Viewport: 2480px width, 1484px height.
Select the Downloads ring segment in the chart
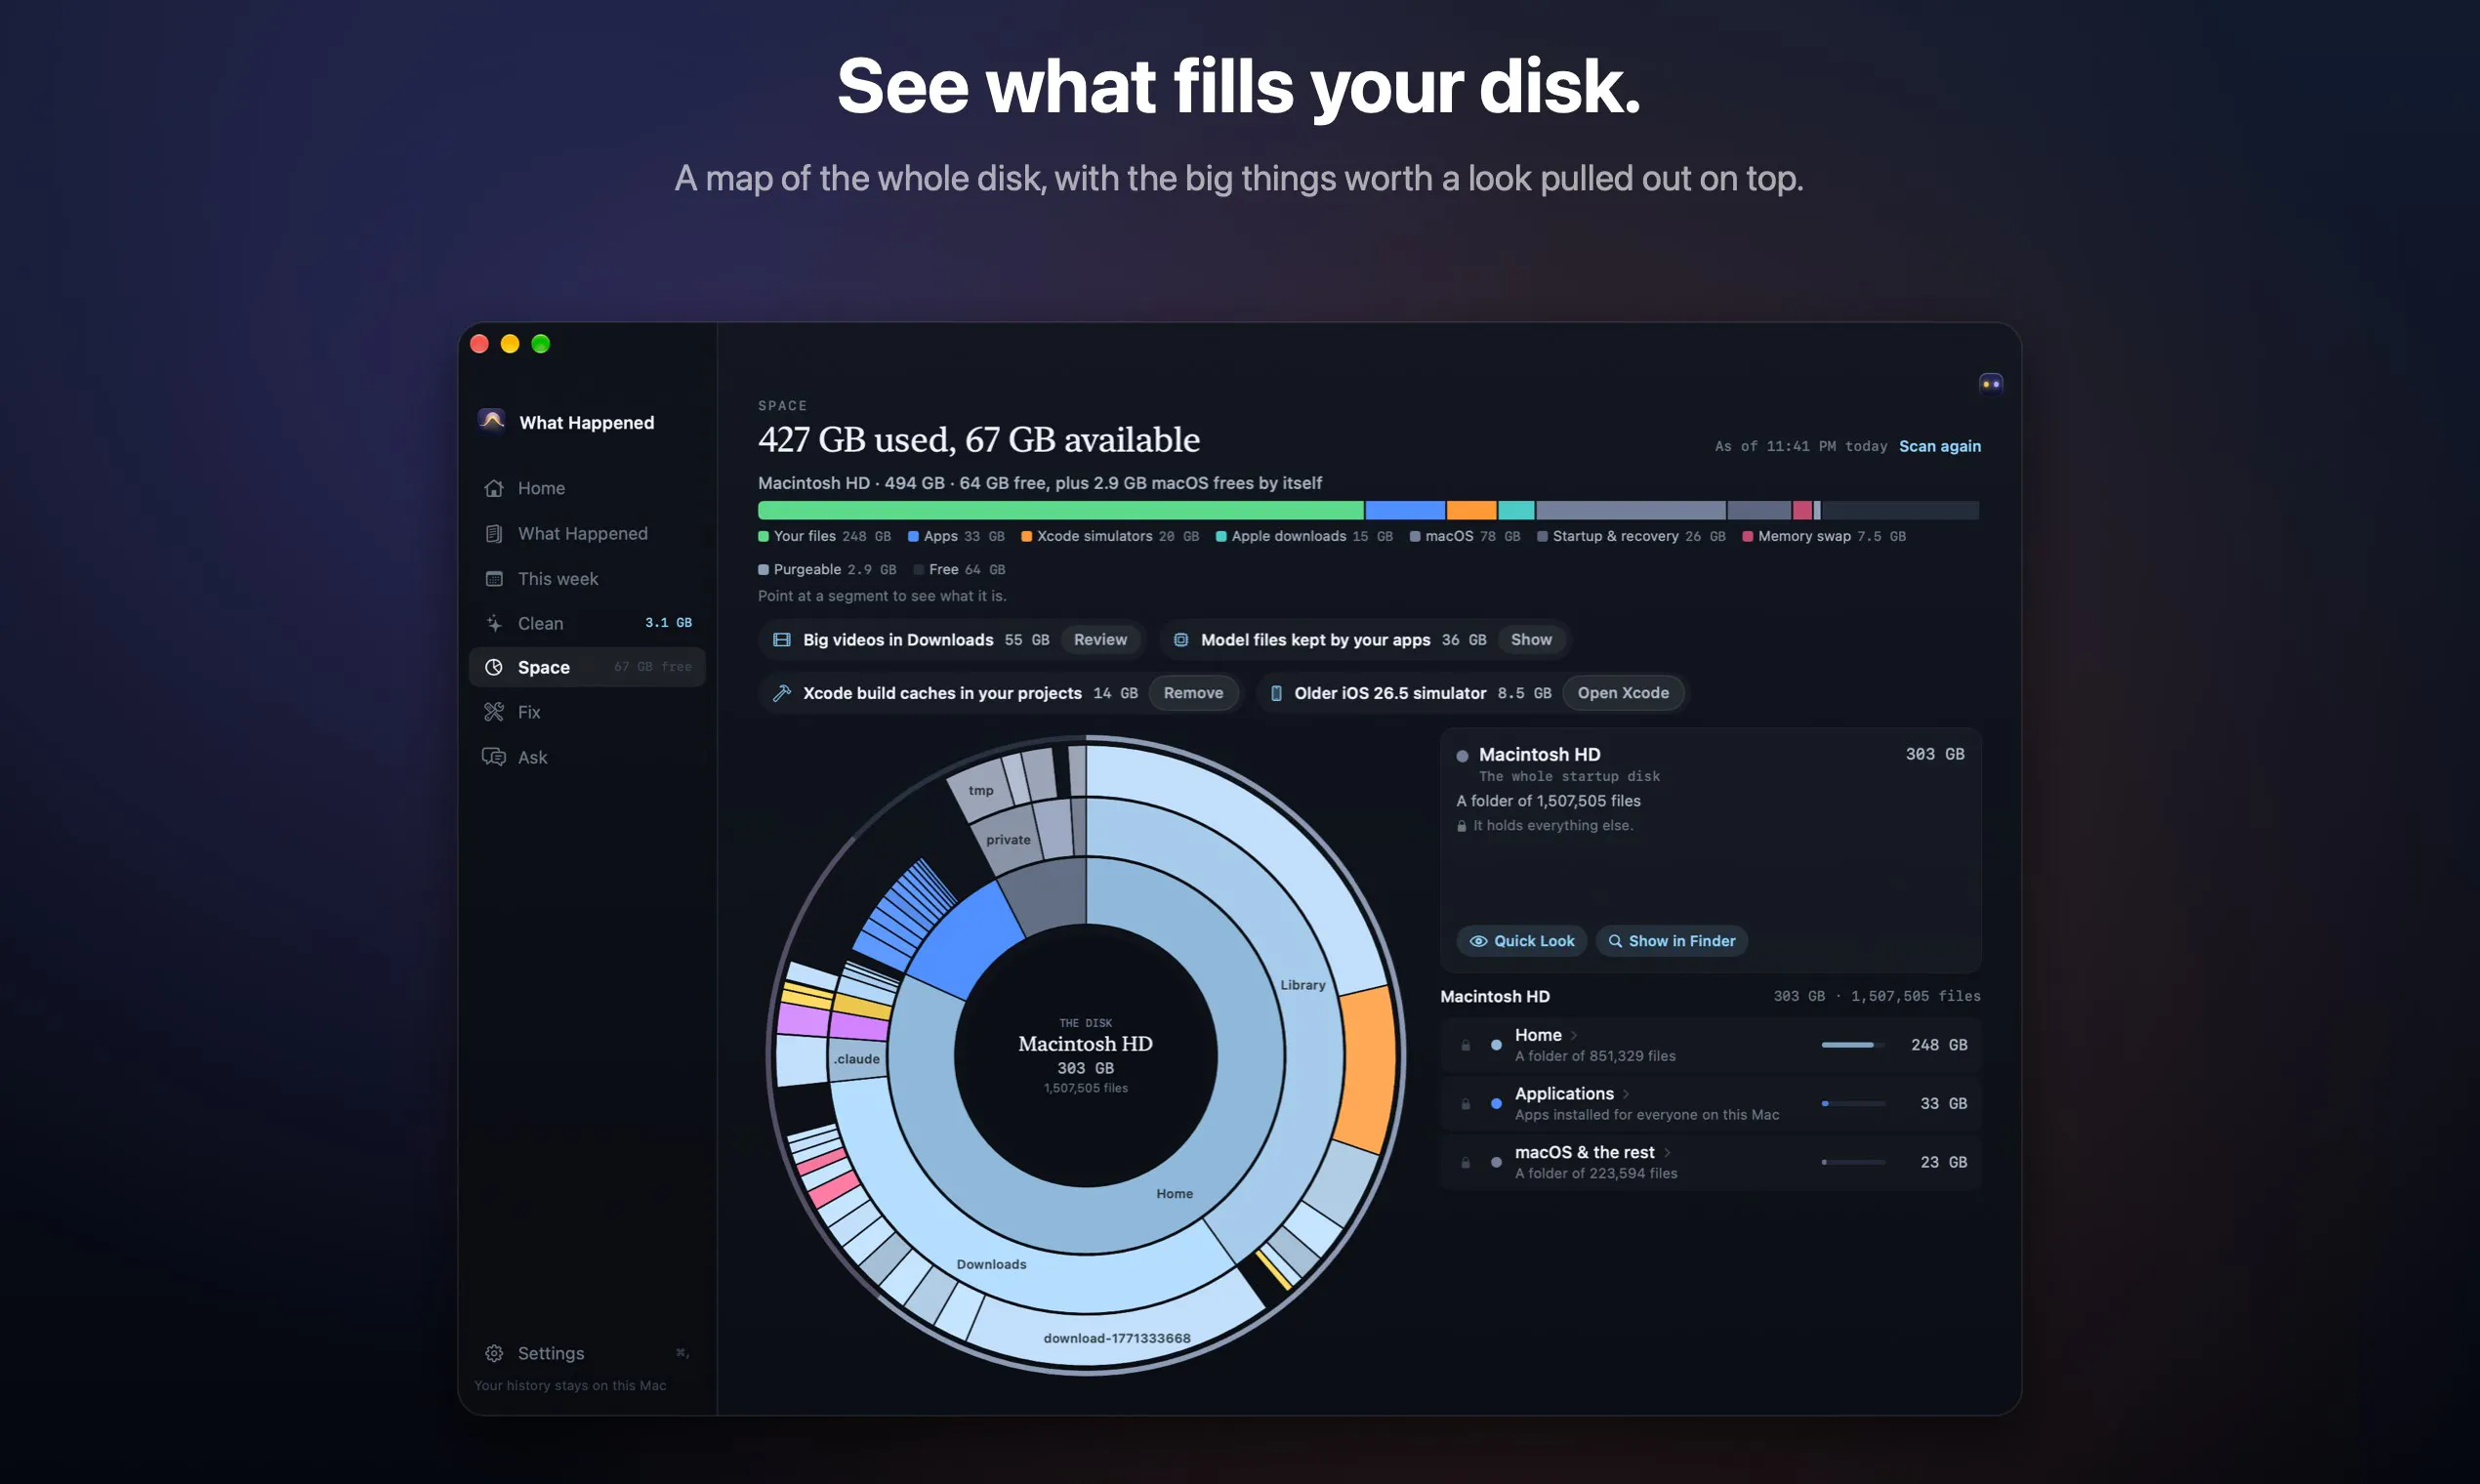(x=991, y=1264)
